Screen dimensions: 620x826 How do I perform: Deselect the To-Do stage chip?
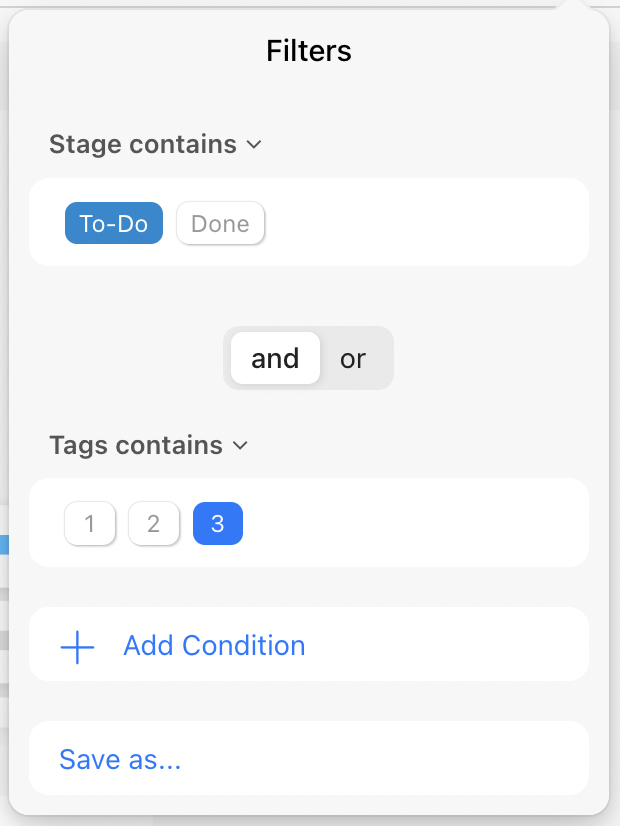114,224
